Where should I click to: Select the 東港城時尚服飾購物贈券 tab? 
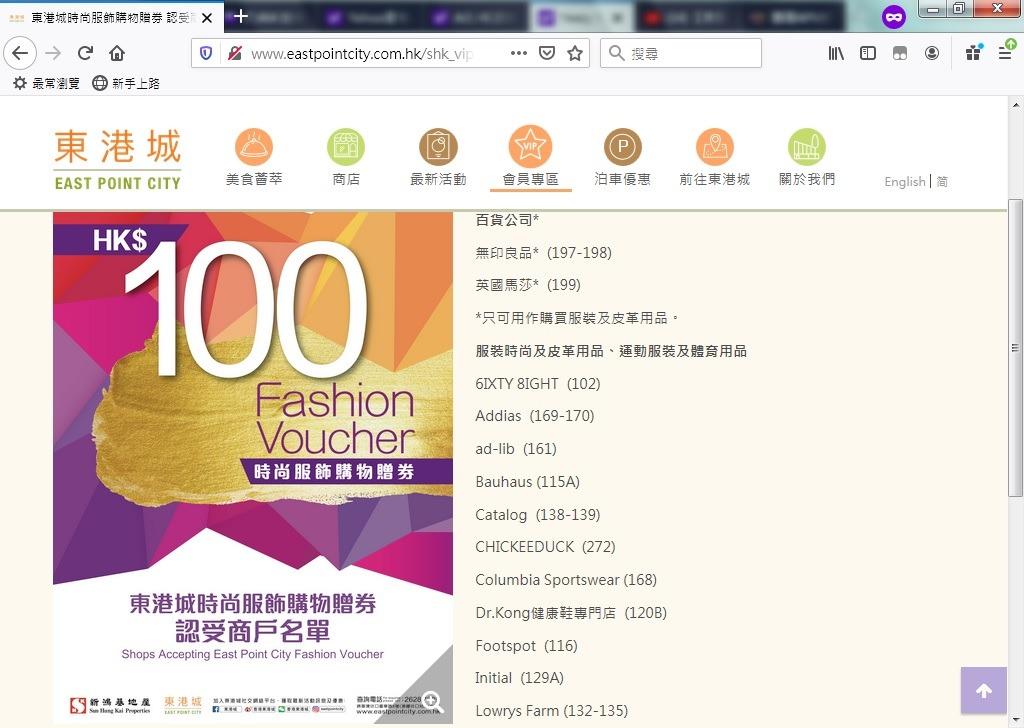tap(111, 18)
